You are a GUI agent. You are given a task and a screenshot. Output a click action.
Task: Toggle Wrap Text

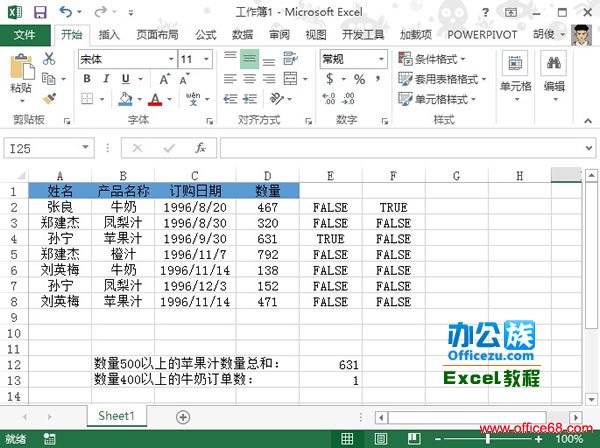point(291,58)
